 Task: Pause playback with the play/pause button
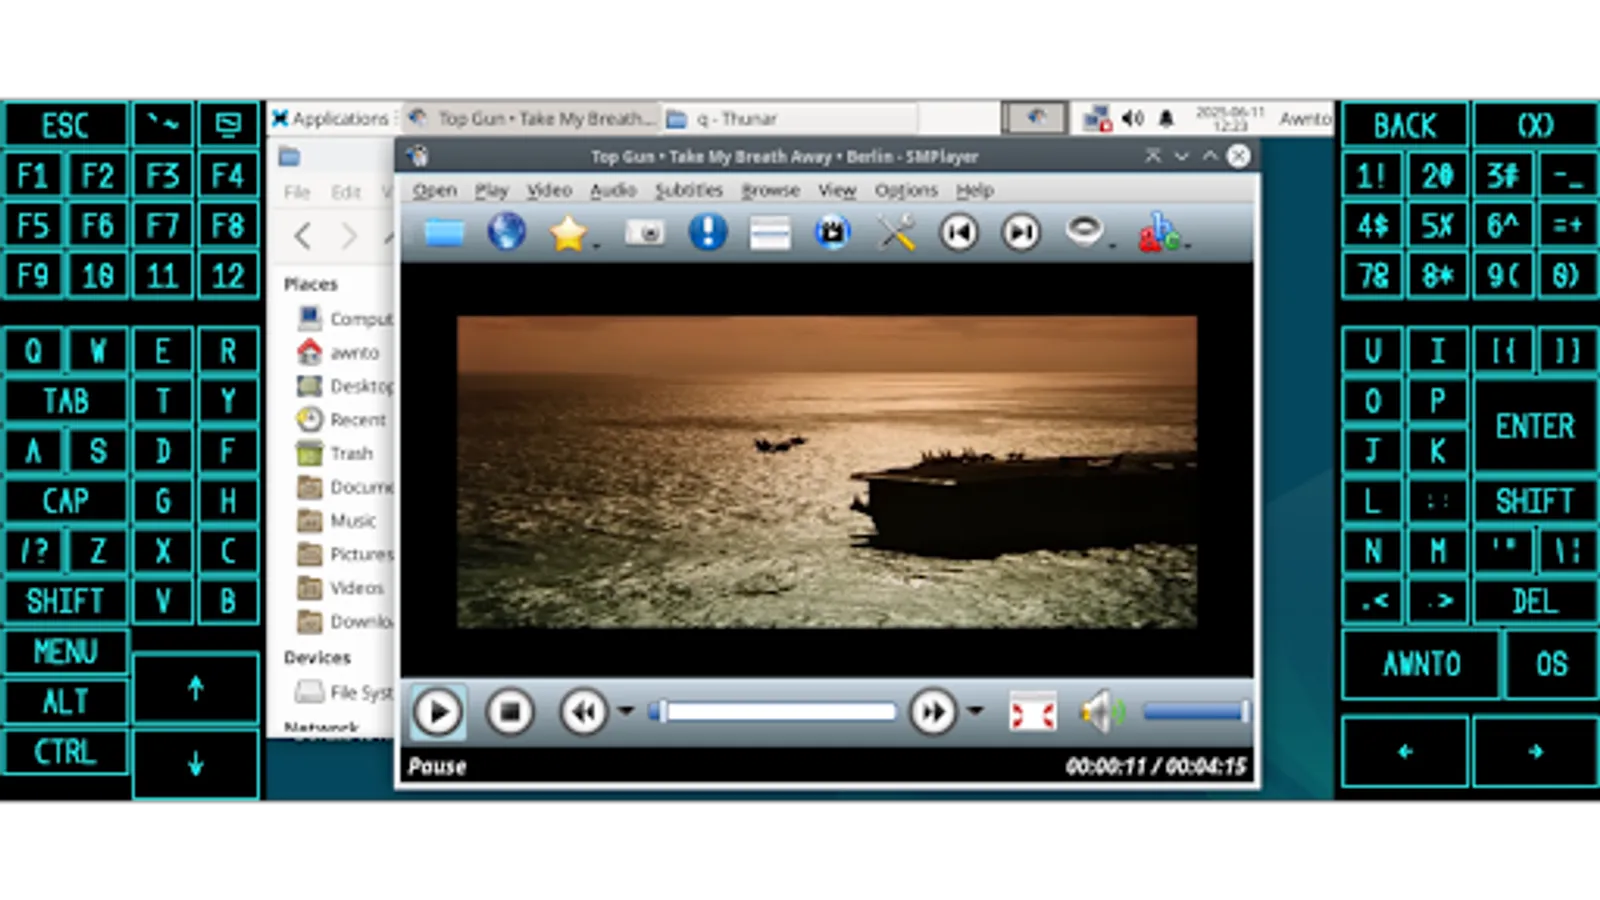[x=437, y=711]
